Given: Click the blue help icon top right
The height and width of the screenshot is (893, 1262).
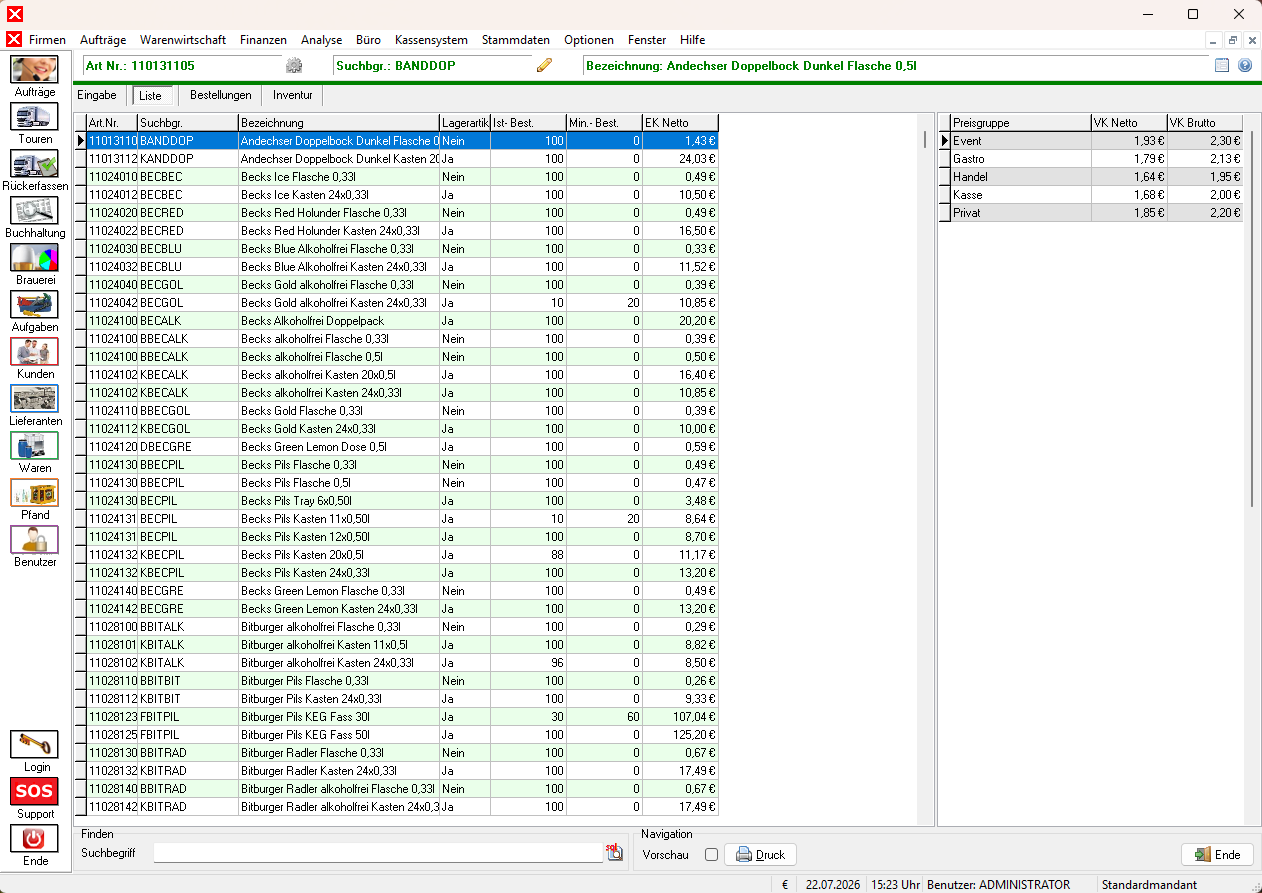Looking at the screenshot, I should click(x=1245, y=65).
